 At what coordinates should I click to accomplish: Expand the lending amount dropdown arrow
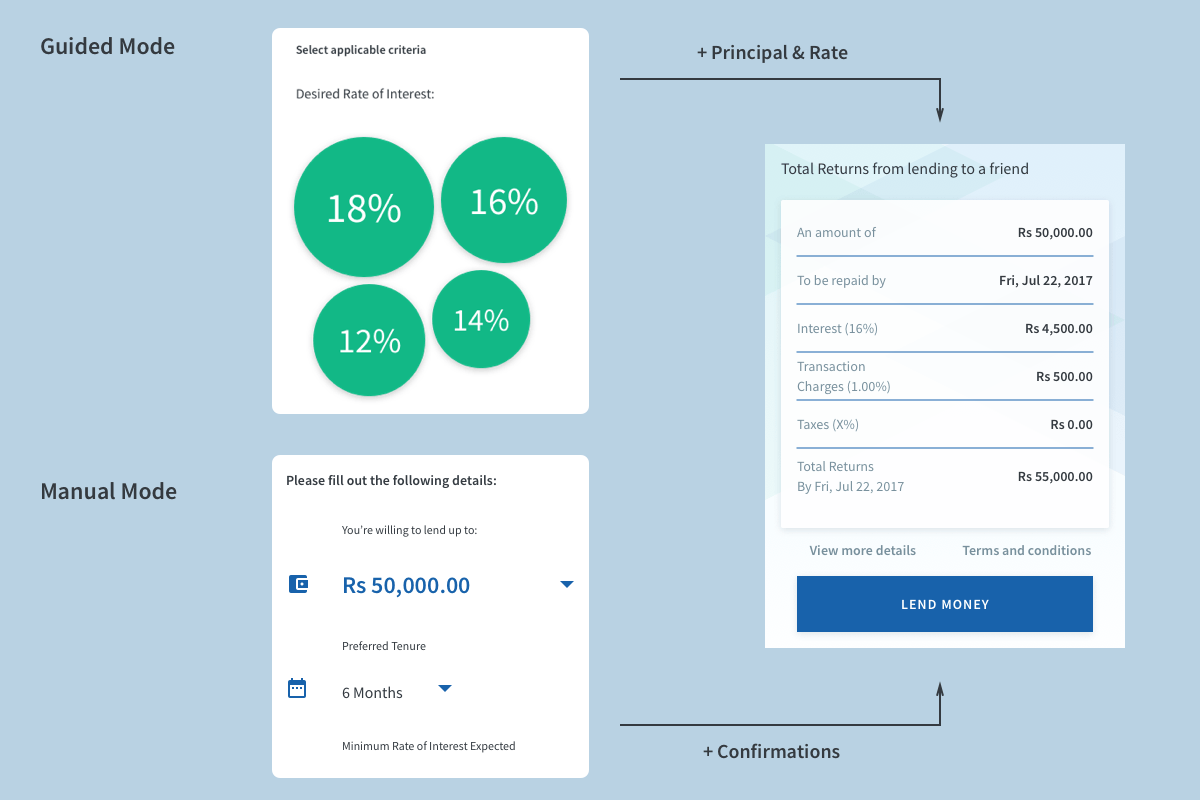[566, 584]
